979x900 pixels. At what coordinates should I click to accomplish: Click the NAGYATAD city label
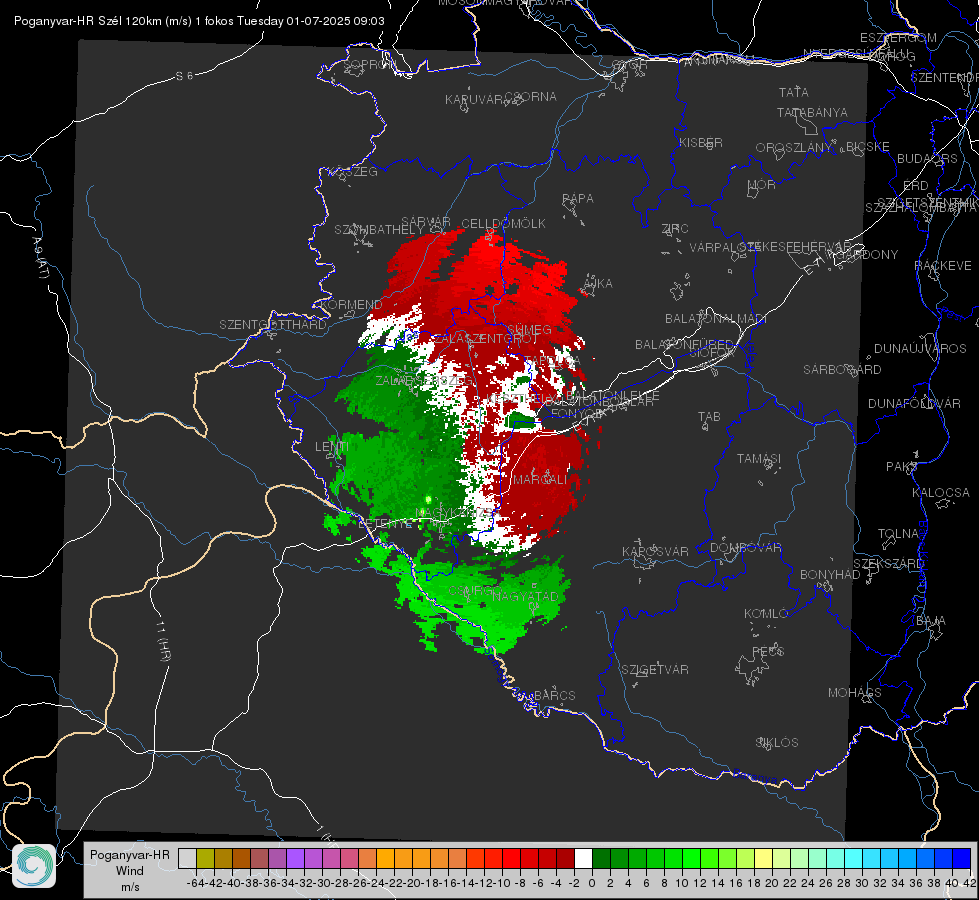(525, 596)
